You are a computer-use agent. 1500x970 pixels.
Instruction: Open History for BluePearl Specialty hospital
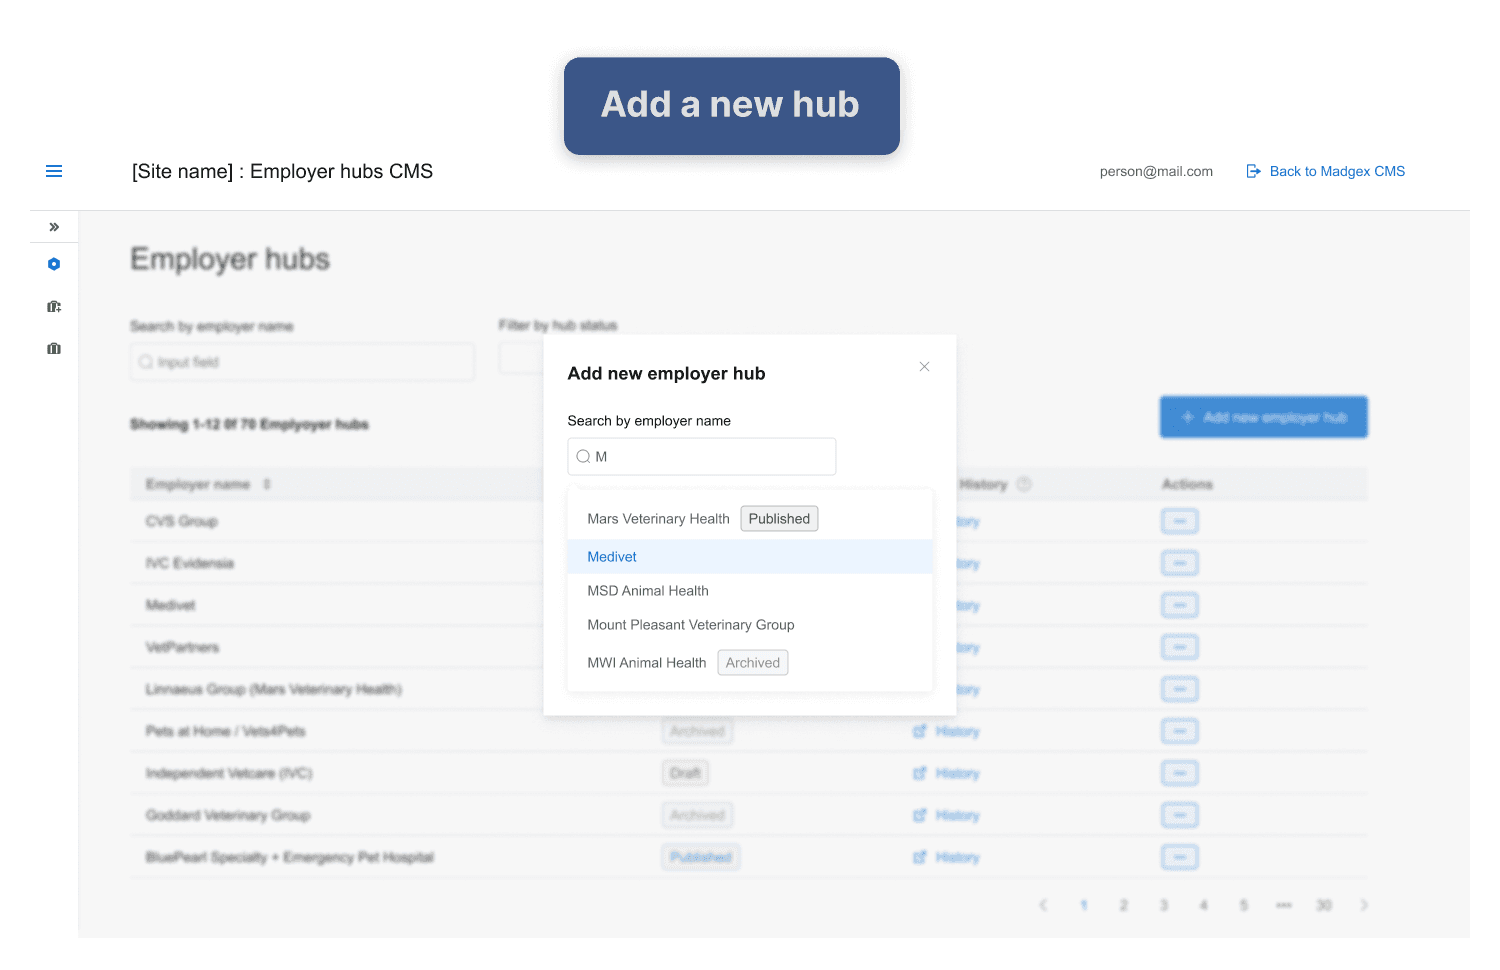(946, 857)
